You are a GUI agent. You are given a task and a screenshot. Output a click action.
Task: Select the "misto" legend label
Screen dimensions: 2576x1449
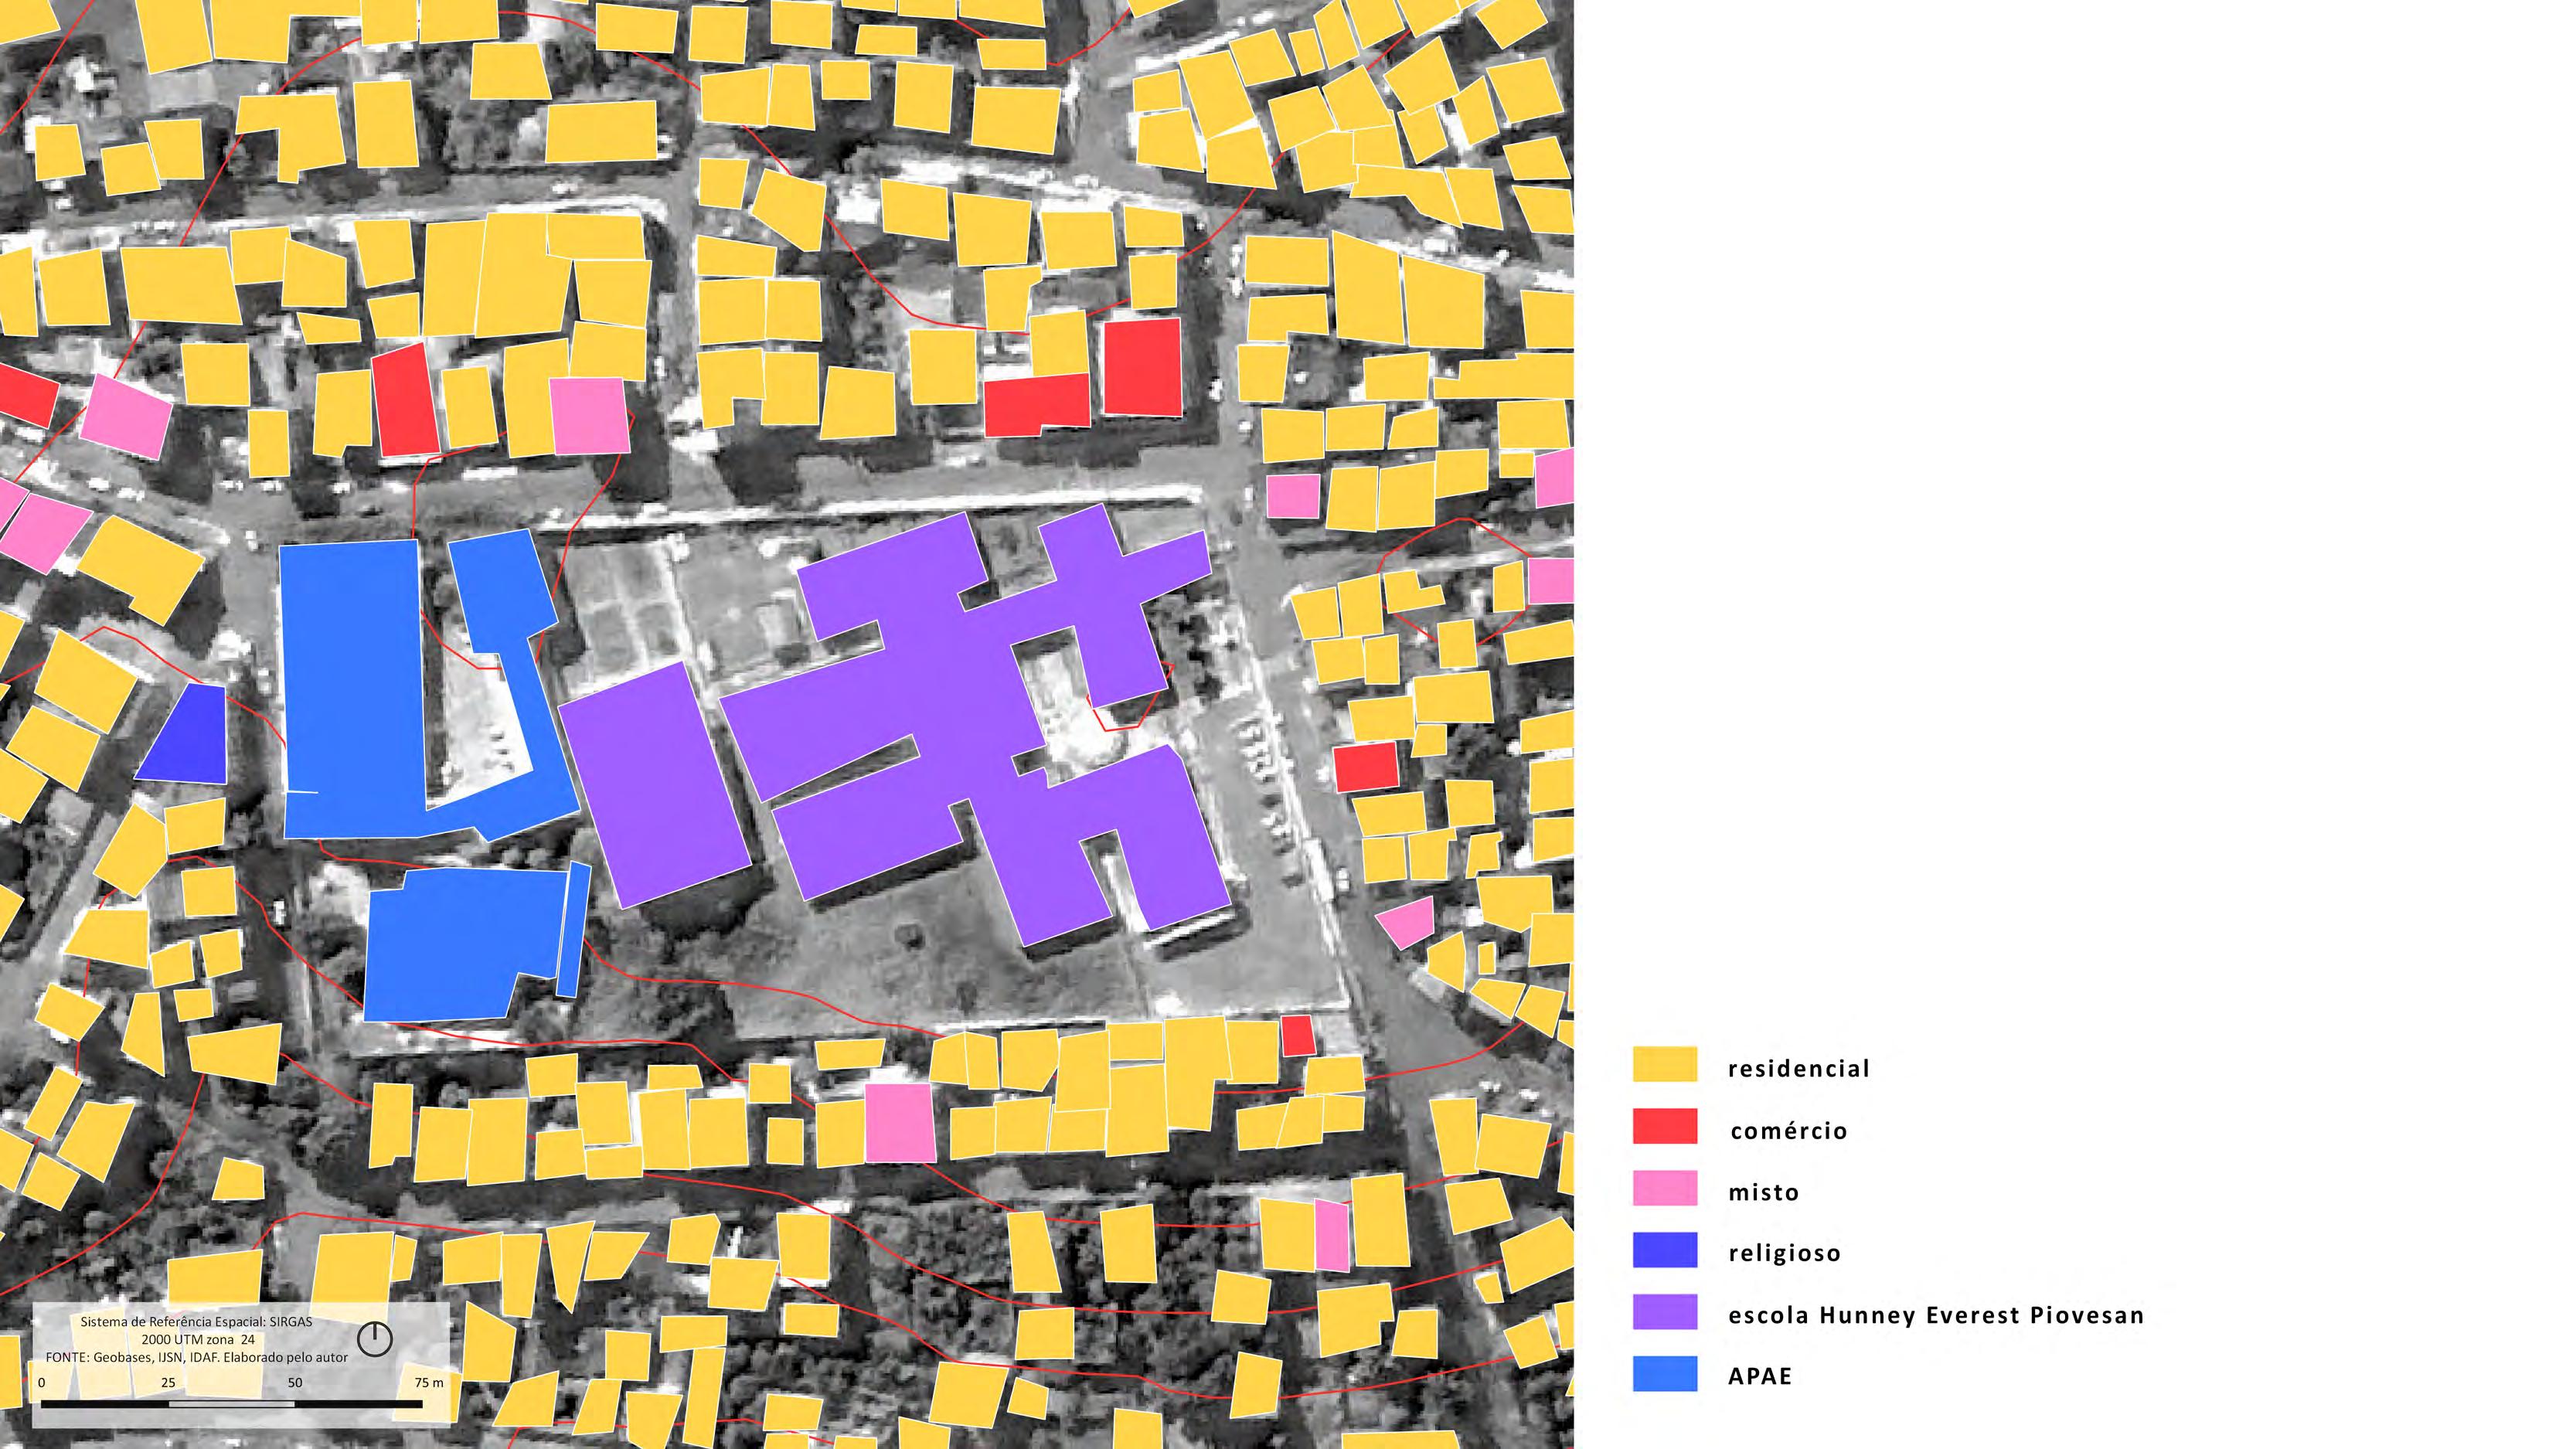(1763, 1192)
